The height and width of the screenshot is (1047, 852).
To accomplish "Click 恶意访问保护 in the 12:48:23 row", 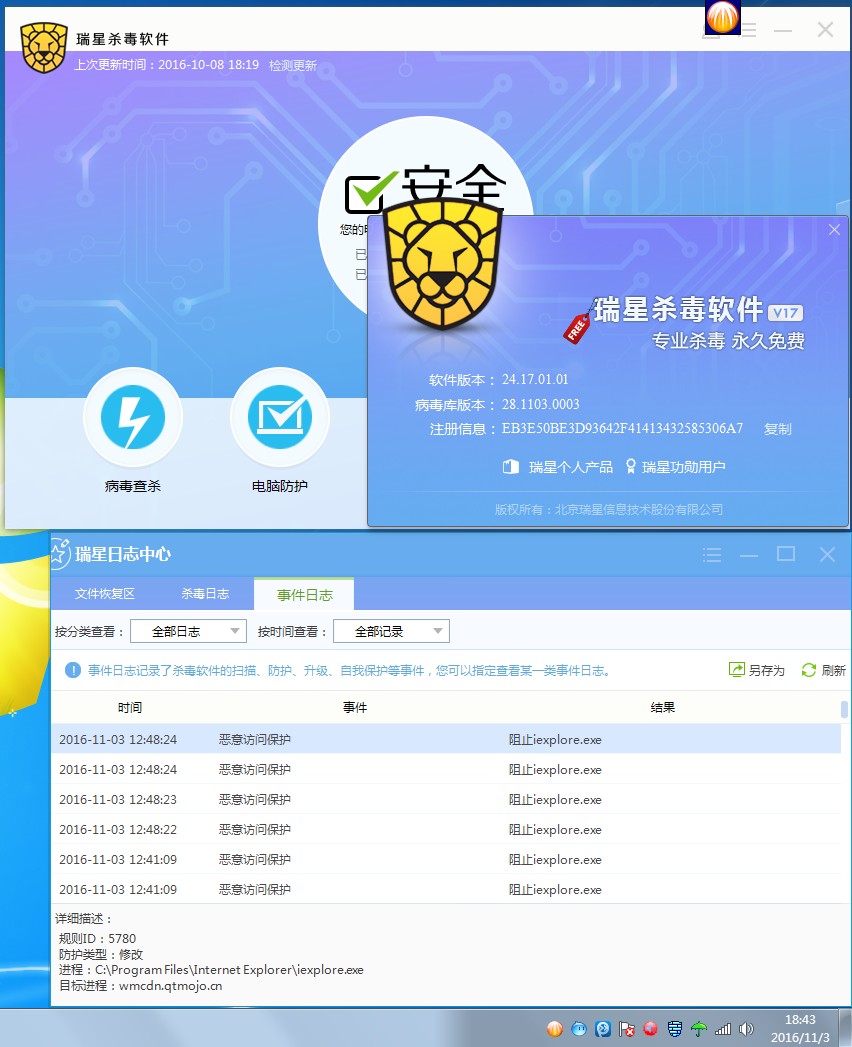I will pyautogui.click(x=254, y=799).
